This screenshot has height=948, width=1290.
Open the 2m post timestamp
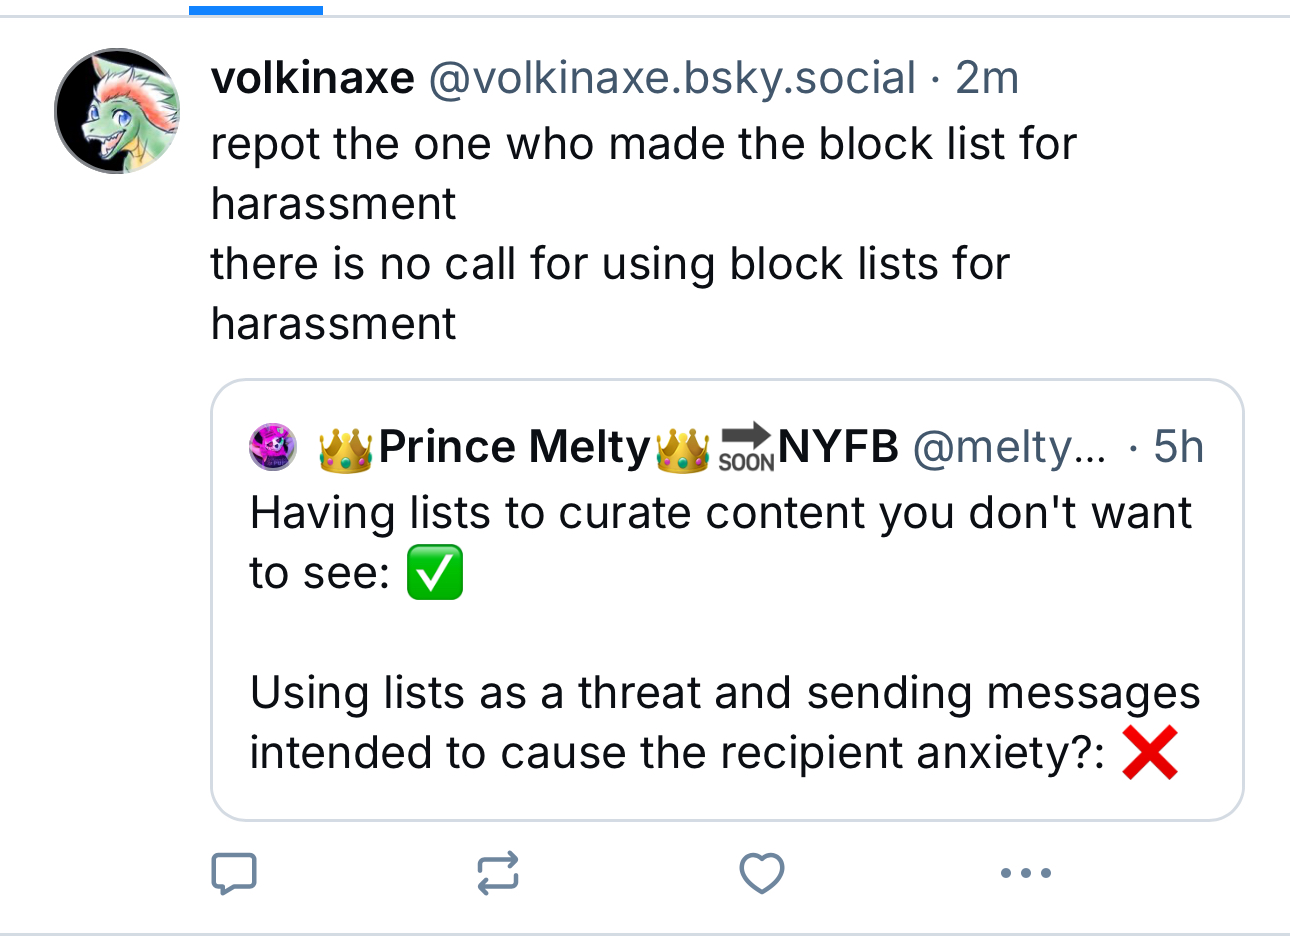pos(987,78)
